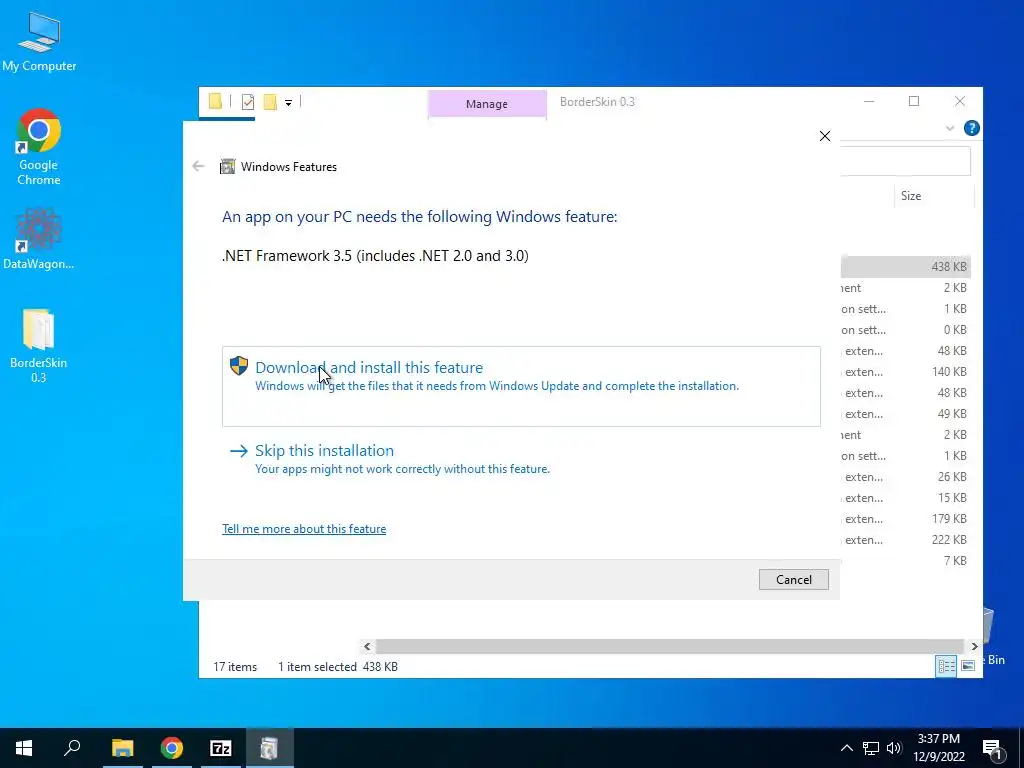Click the Windows Features title icon
Viewport: 1024px width, 768px height.
(227, 167)
